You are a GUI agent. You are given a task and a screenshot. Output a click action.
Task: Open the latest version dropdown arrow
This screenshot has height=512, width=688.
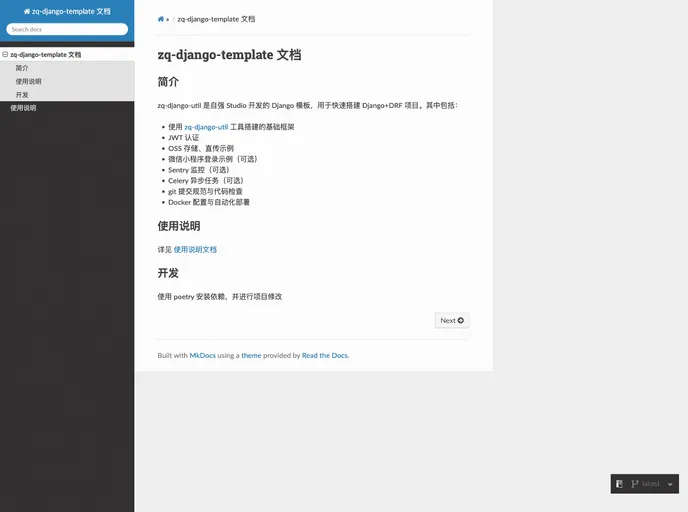pos(670,485)
